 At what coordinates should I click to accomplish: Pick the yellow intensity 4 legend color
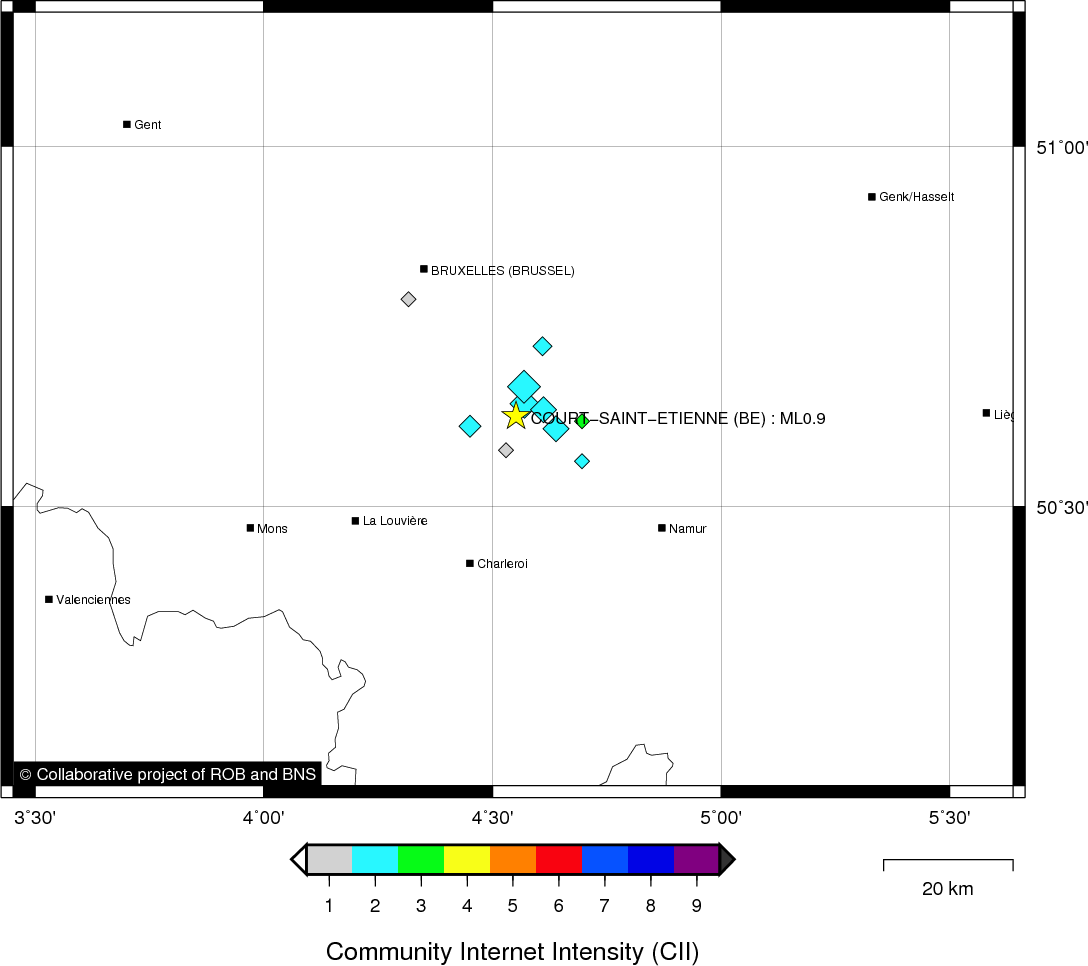click(467, 859)
